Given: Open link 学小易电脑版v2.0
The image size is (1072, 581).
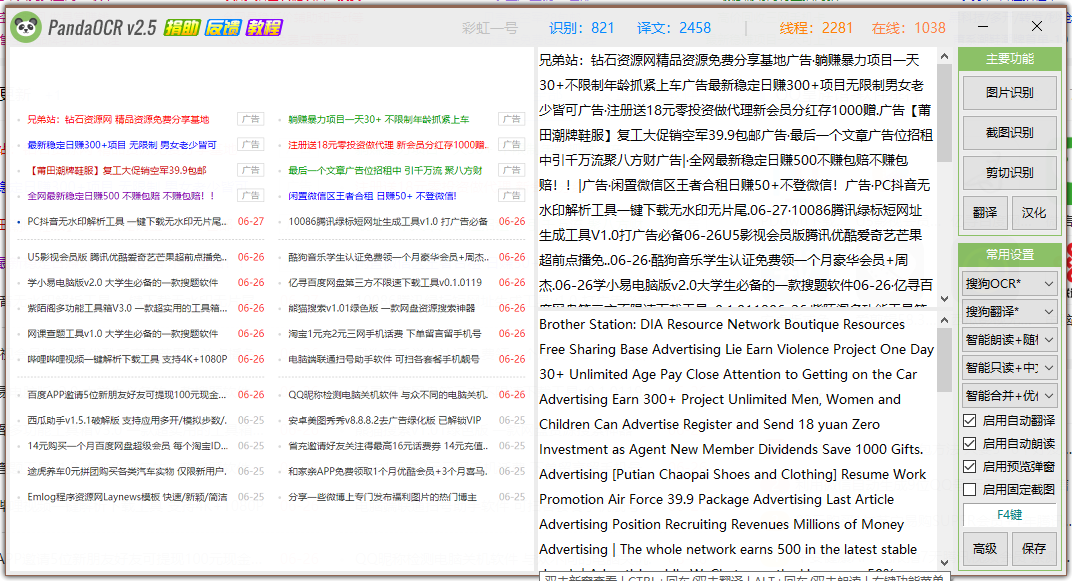Looking at the screenshot, I should coord(123,283).
